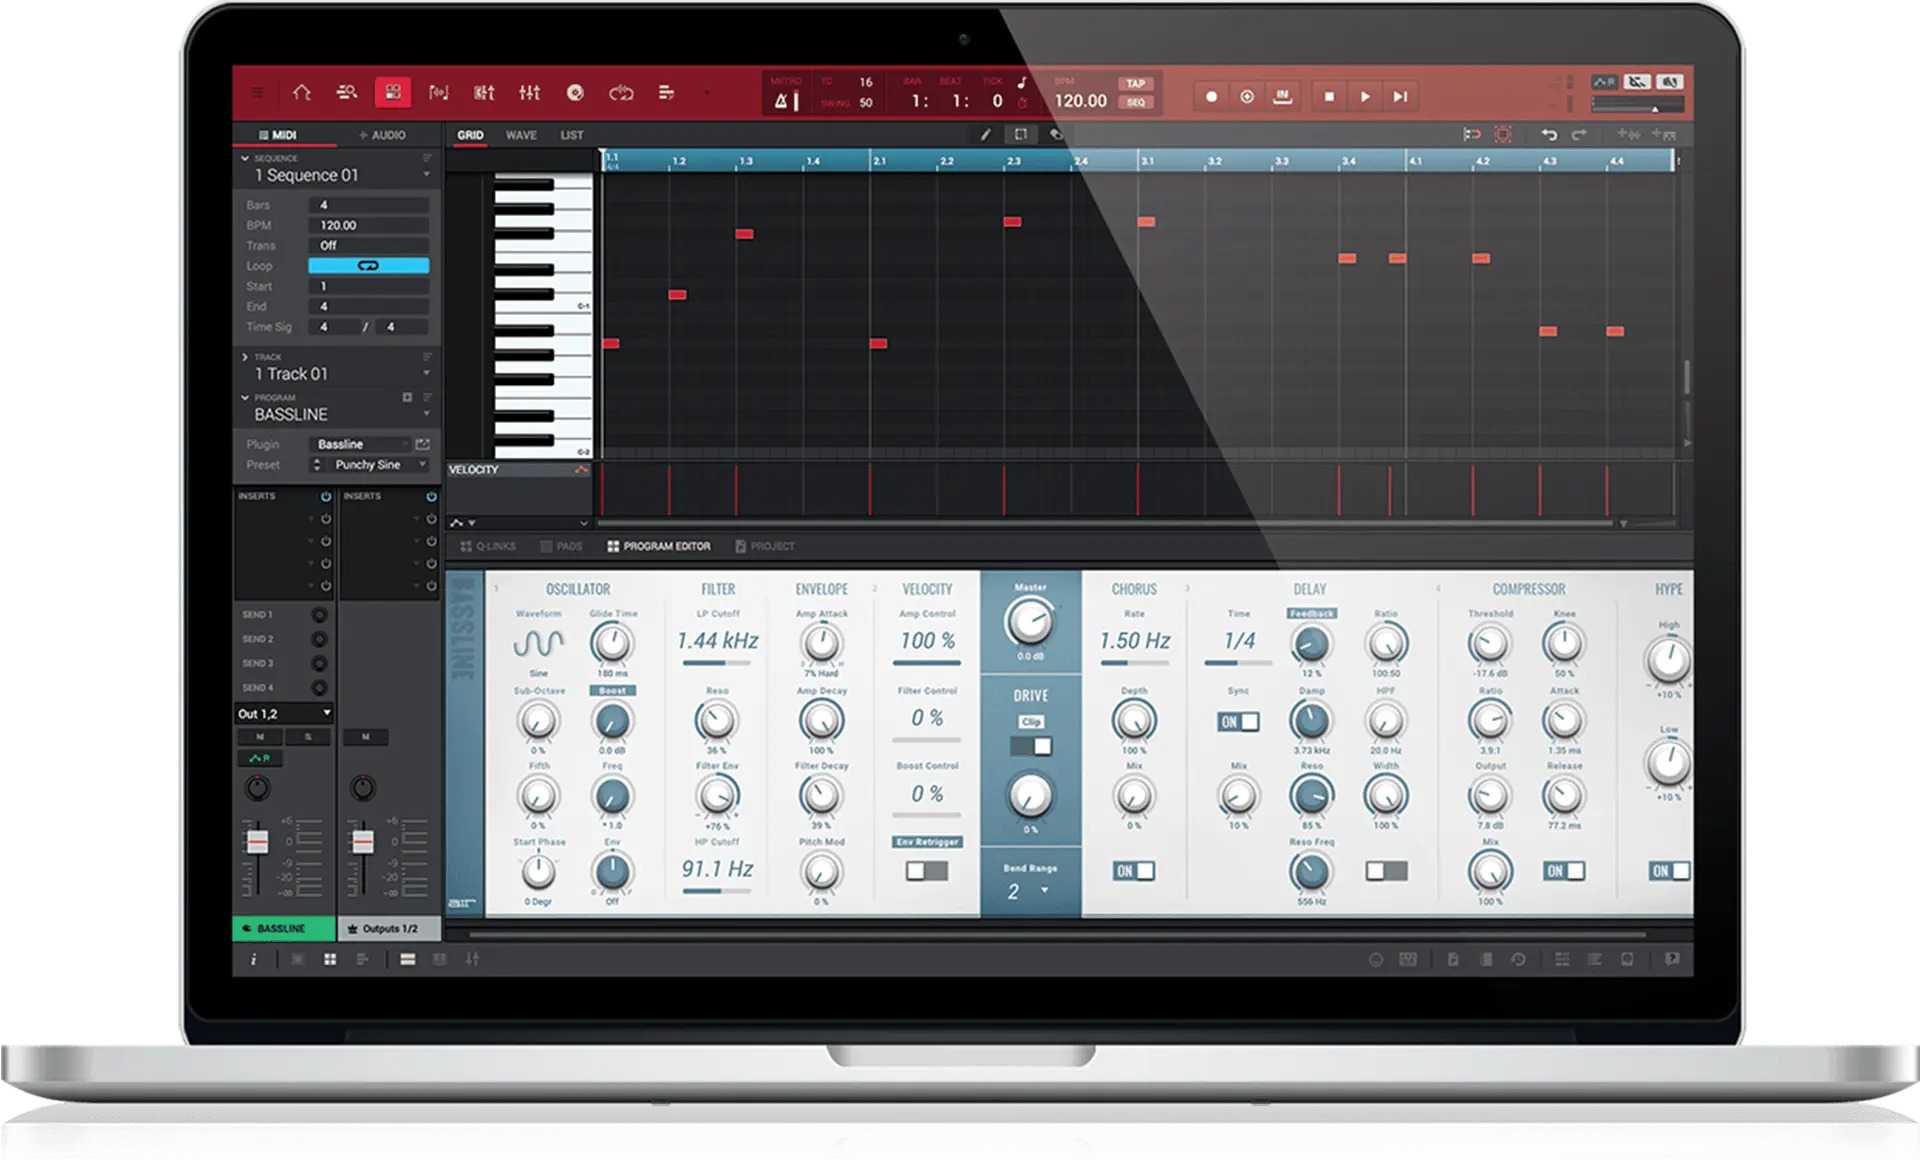This screenshot has height=1163, width=1920.
Task: Click the undo arrow icon
Action: point(1549,135)
